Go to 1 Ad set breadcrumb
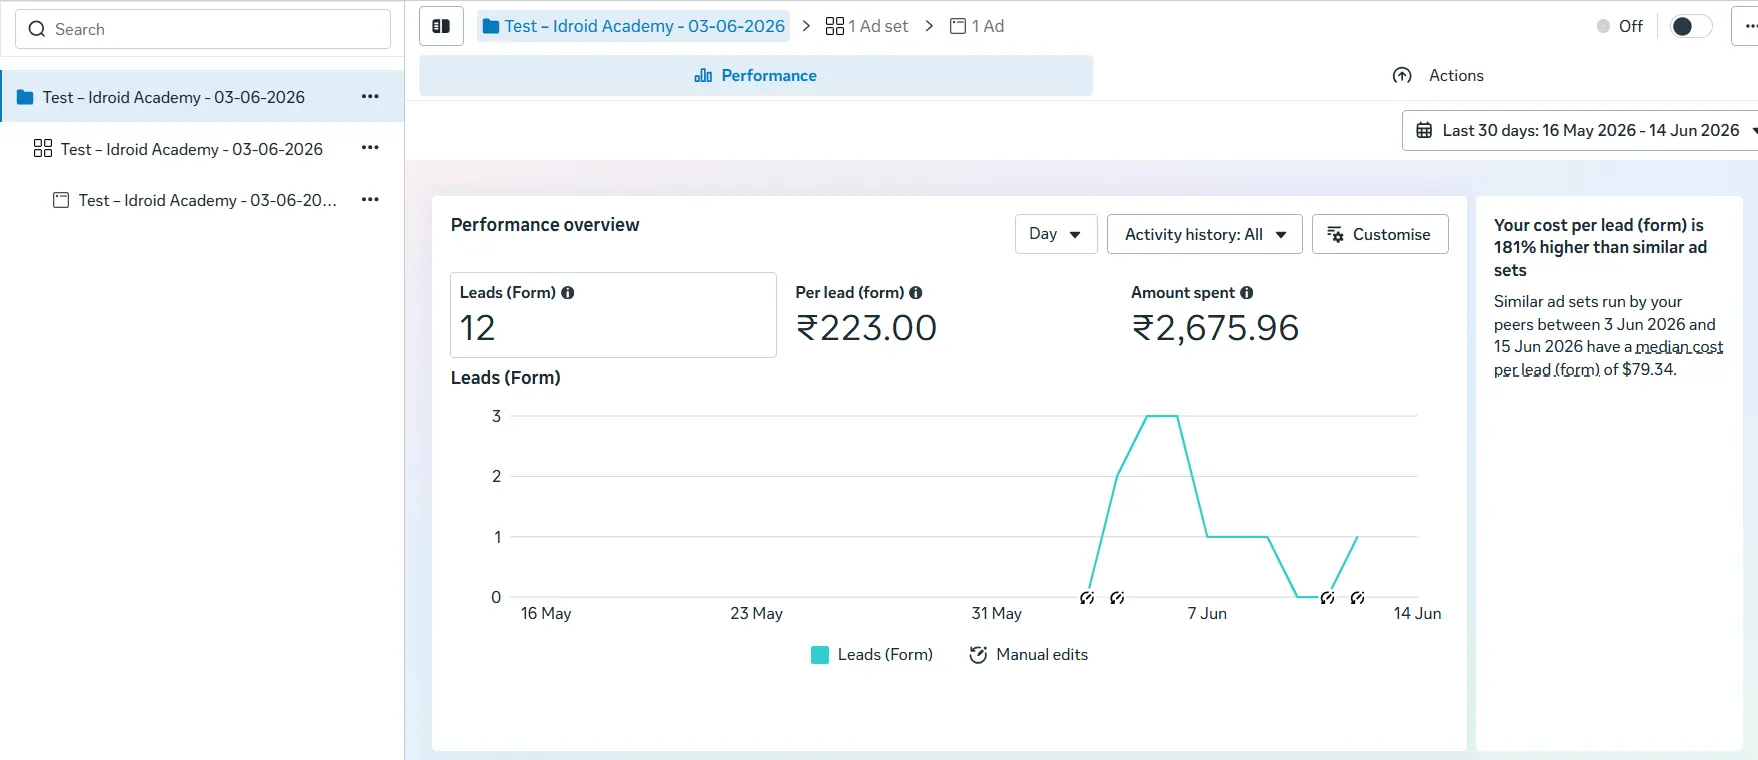Viewport: 1758px width, 760px height. tap(867, 26)
